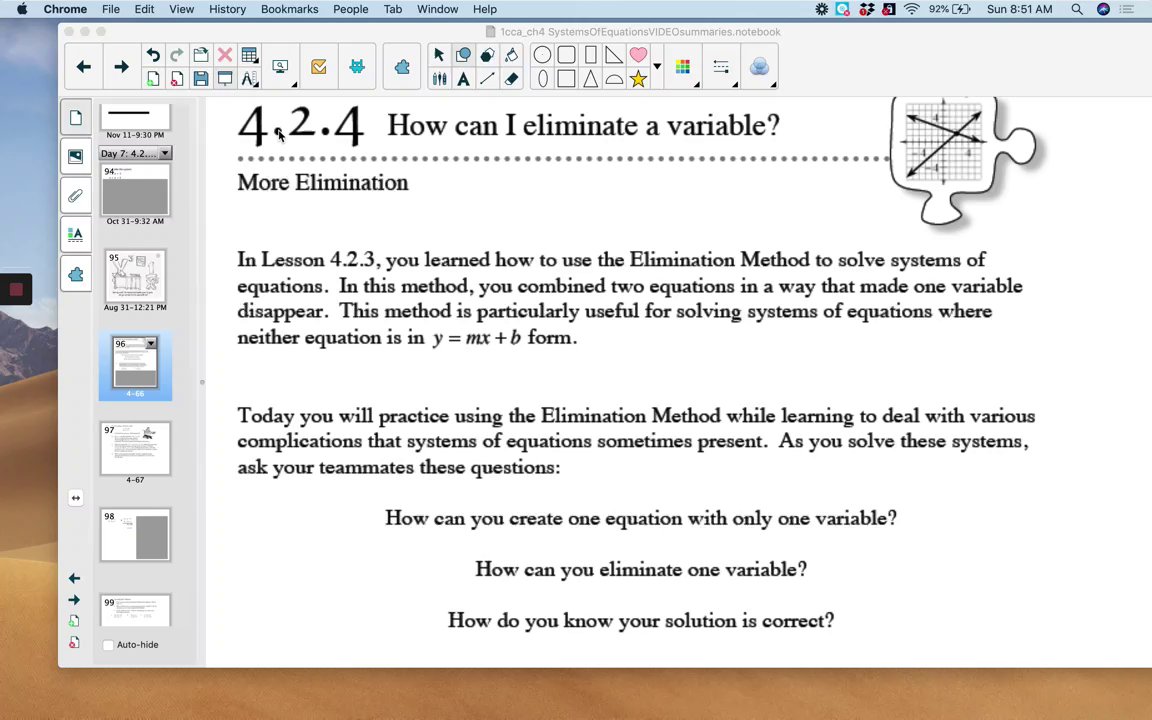Save the file with the floppy disk icon

[201, 79]
